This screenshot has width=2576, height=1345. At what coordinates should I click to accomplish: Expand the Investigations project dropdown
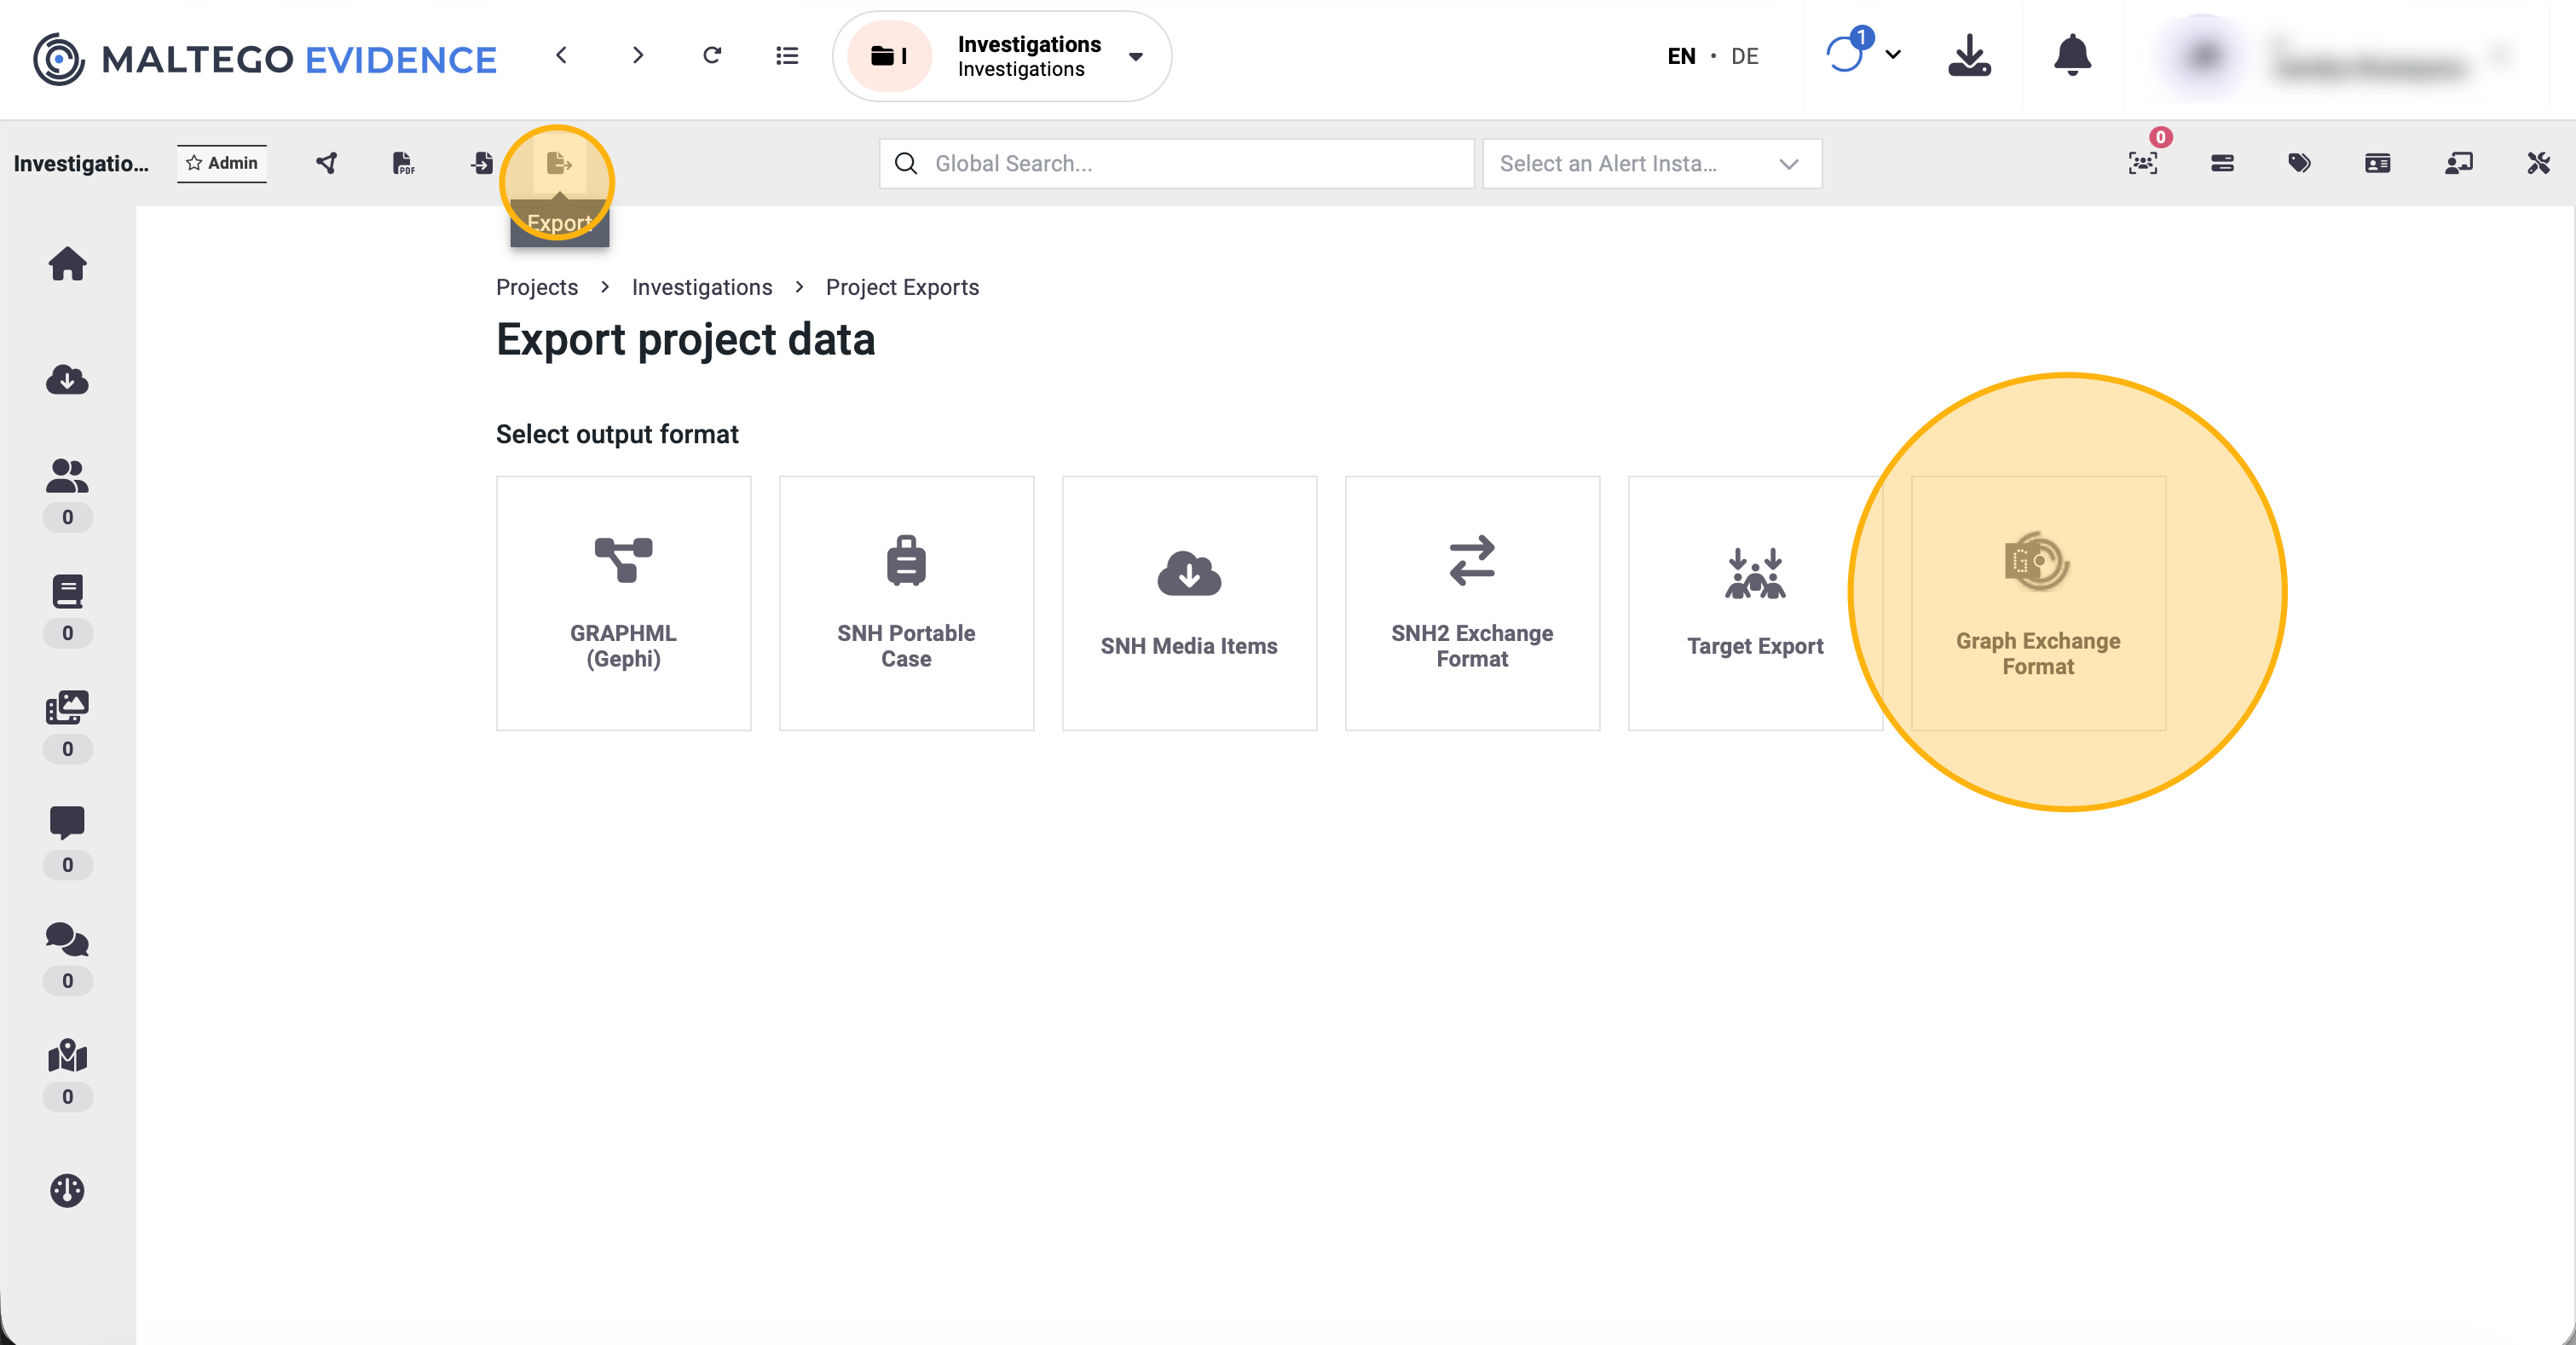click(1135, 56)
